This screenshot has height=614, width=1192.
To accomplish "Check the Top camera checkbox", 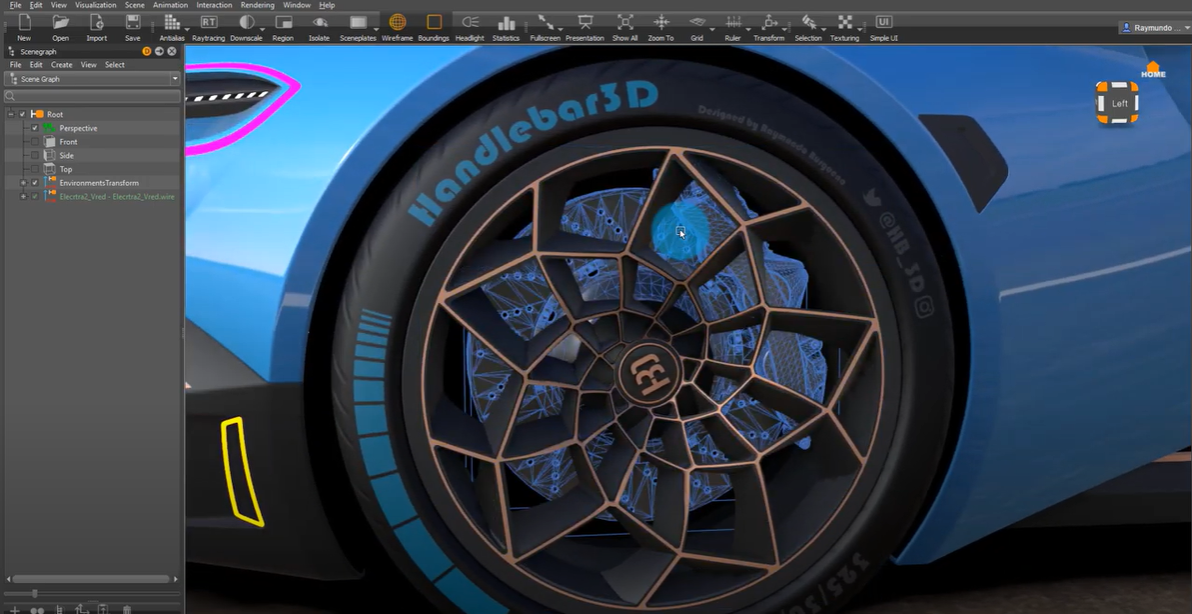I will pyautogui.click(x=35, y=169).
